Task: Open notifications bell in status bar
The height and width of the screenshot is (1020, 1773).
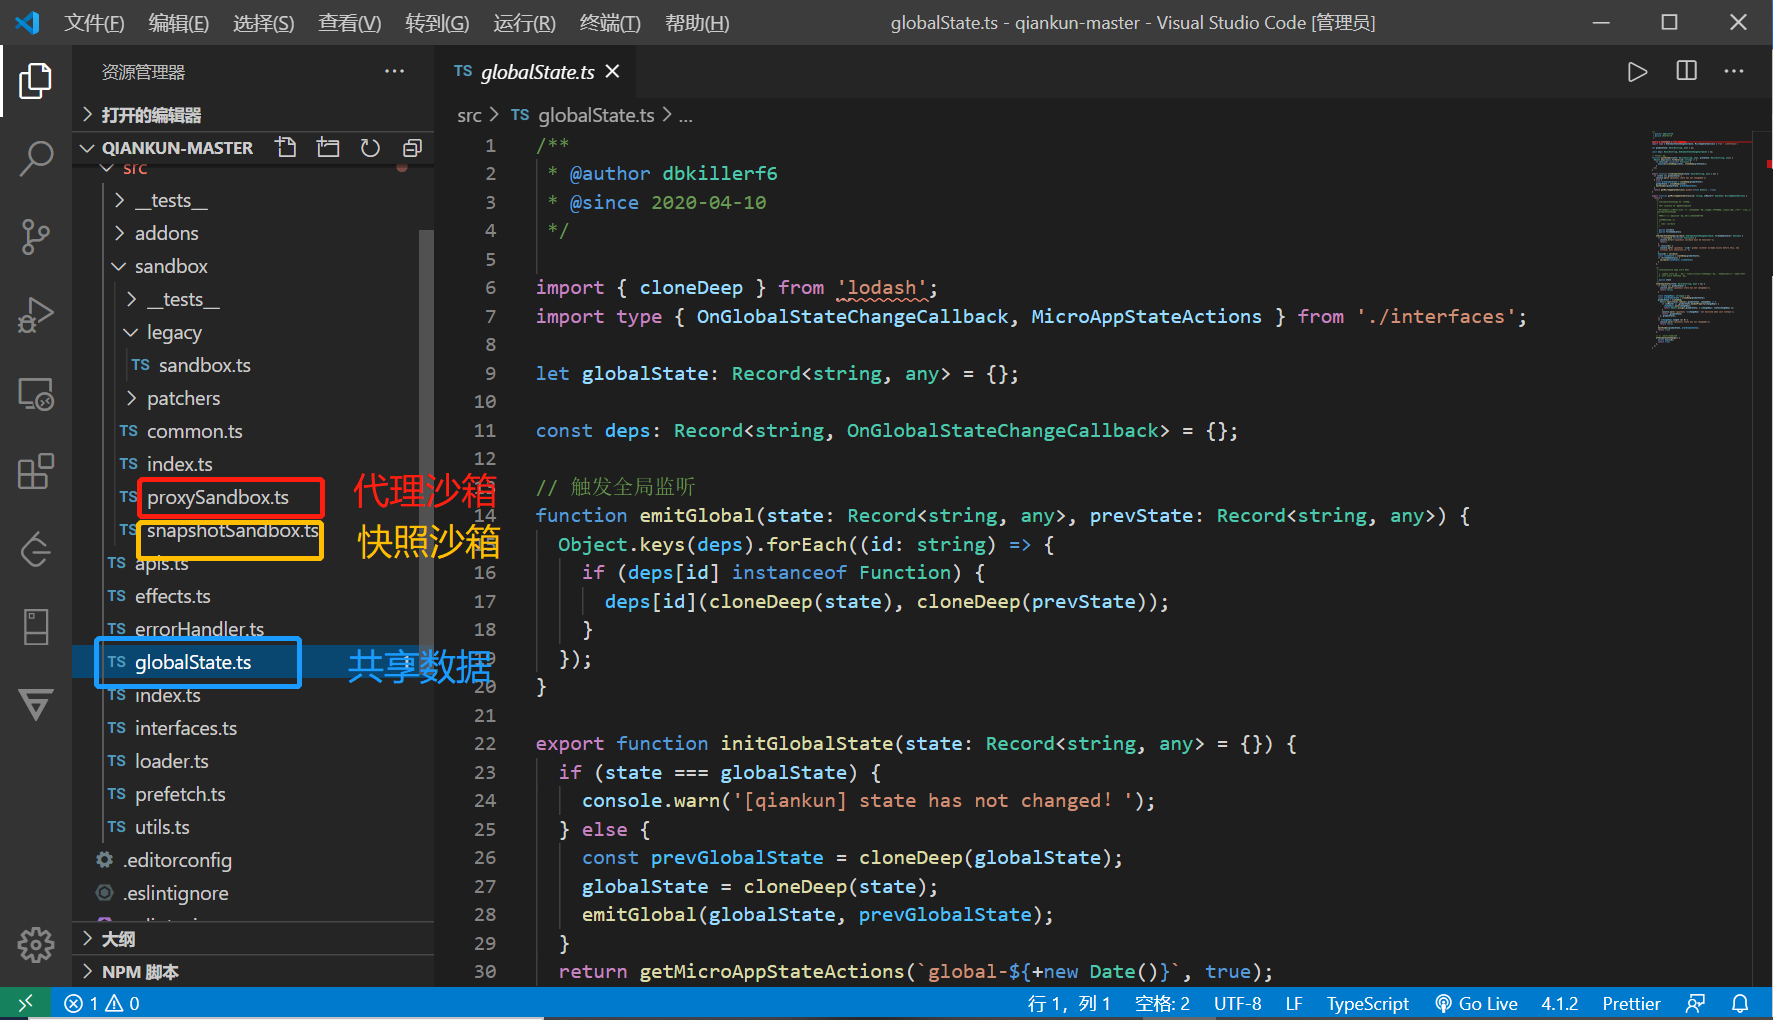Action: pos(1740,1003)
